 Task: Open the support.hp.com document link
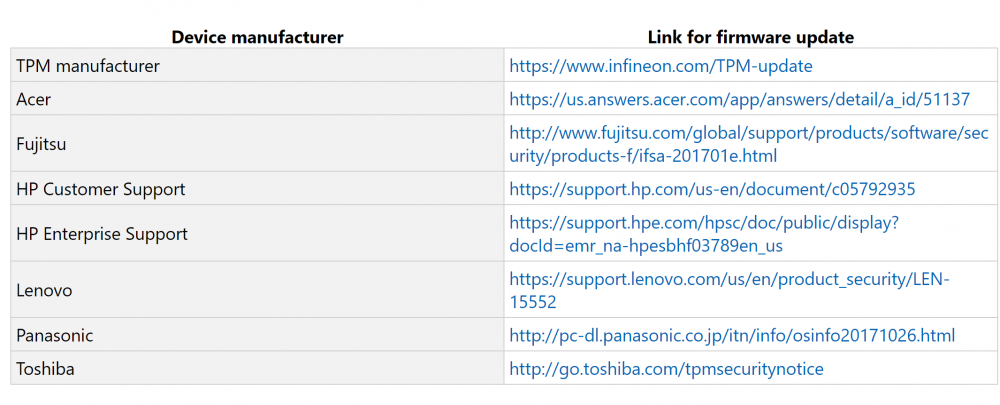point(712,189)
